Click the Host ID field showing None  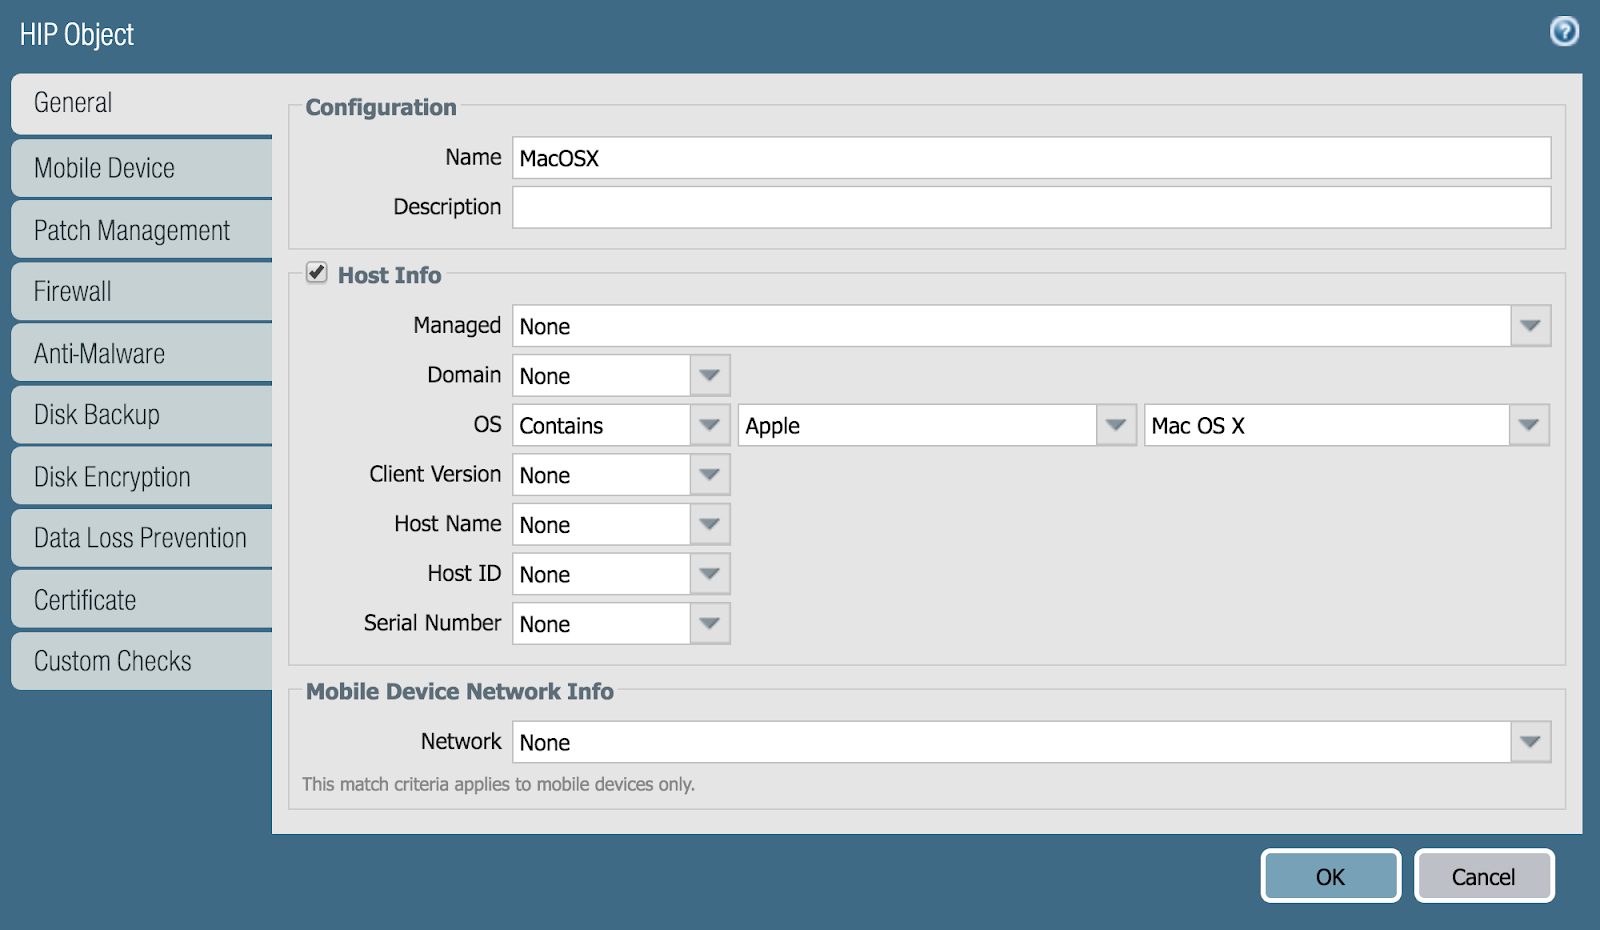point(601,574)
